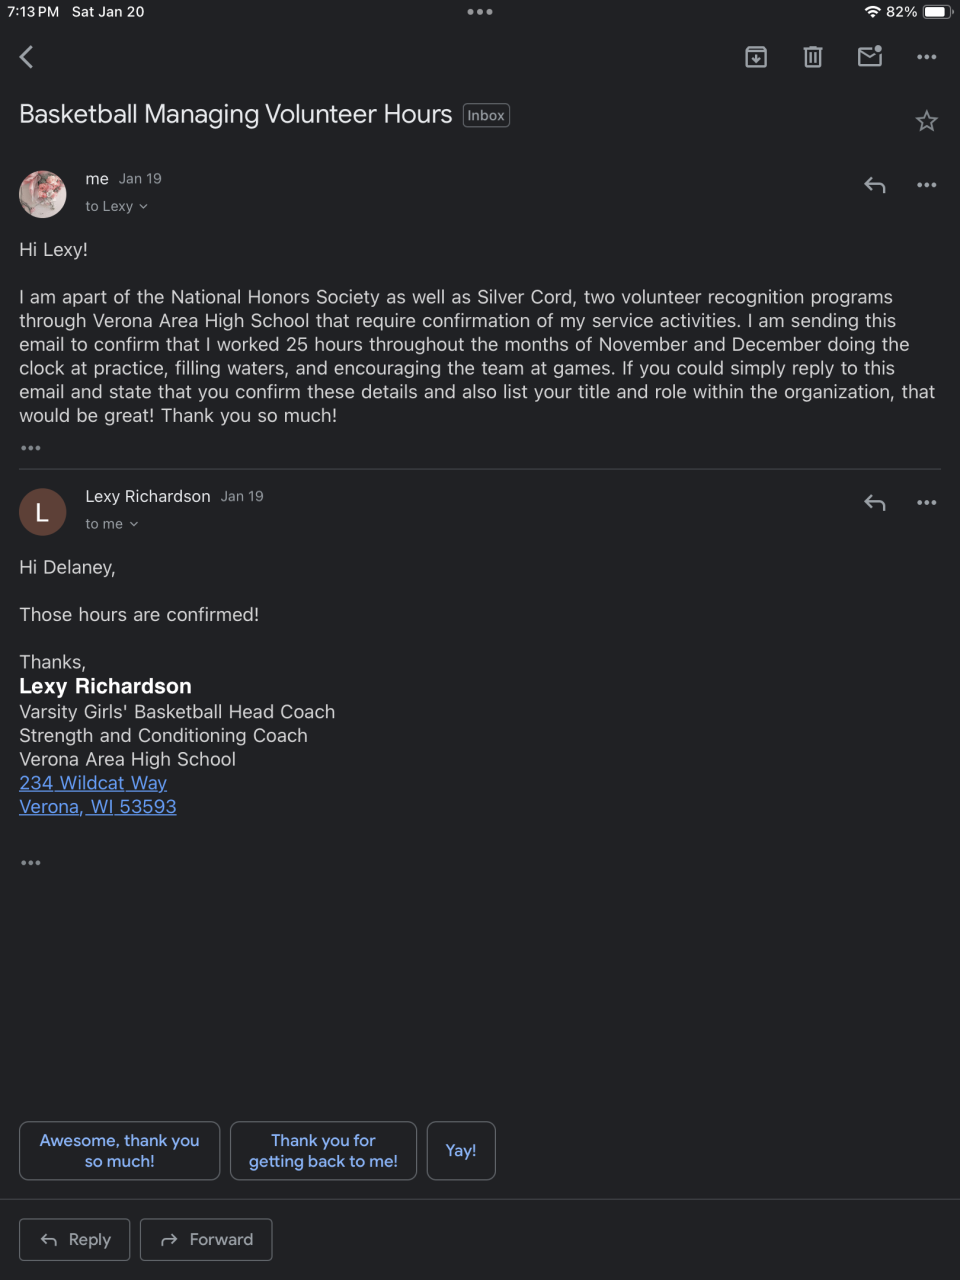This screenshot has width=960, height=1280.
Task: Select the 'Yay!' smart reply
Action: pos(461,1151)
